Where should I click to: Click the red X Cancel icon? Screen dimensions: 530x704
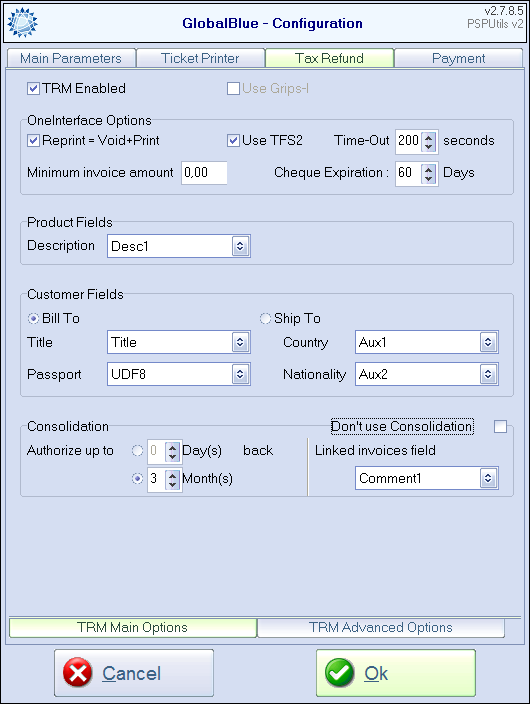click(78, 673)
